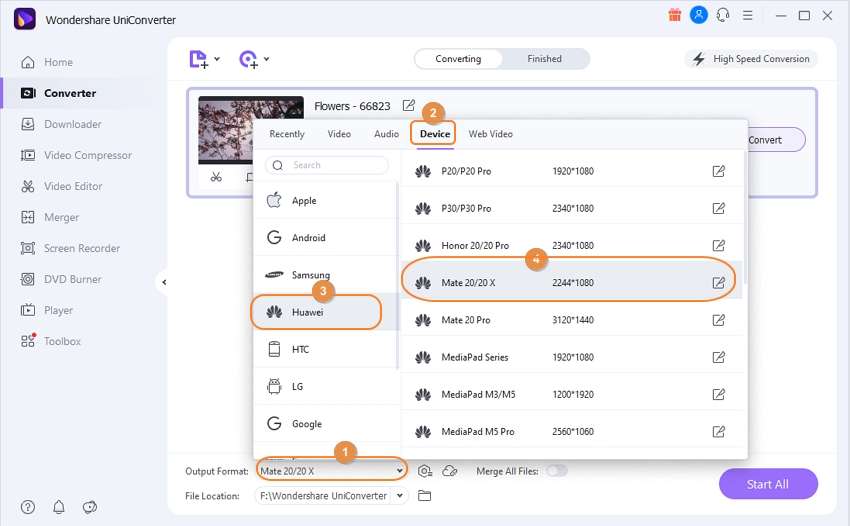Edit settings for Honor 20/20 Pro
Viewport: 850px width, 526px height.
[x=718, y=246]
